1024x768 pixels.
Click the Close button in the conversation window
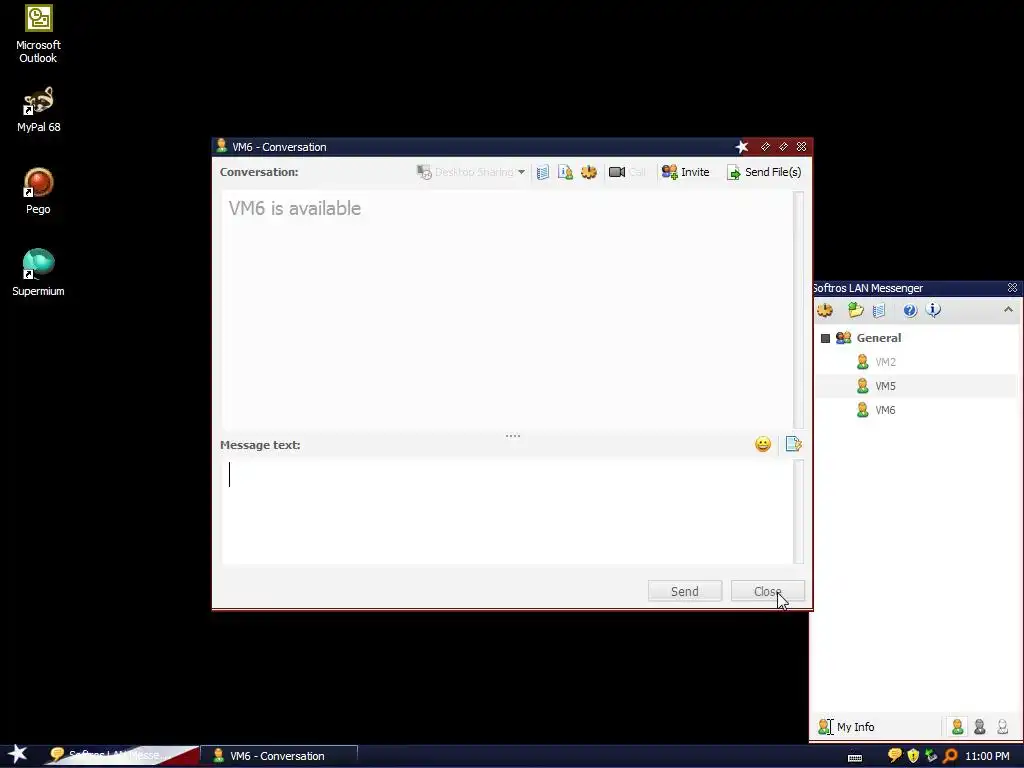coord(767,591)
